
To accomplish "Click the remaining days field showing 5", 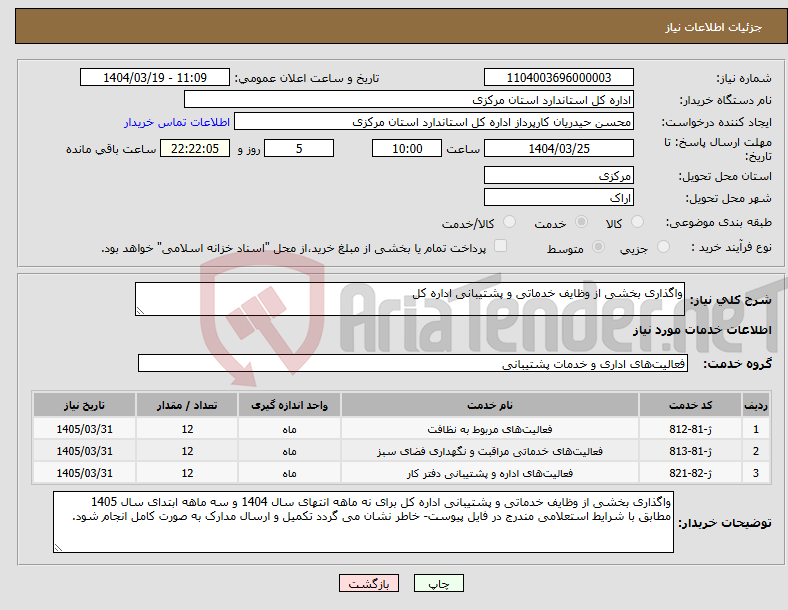I will [299, 149].
